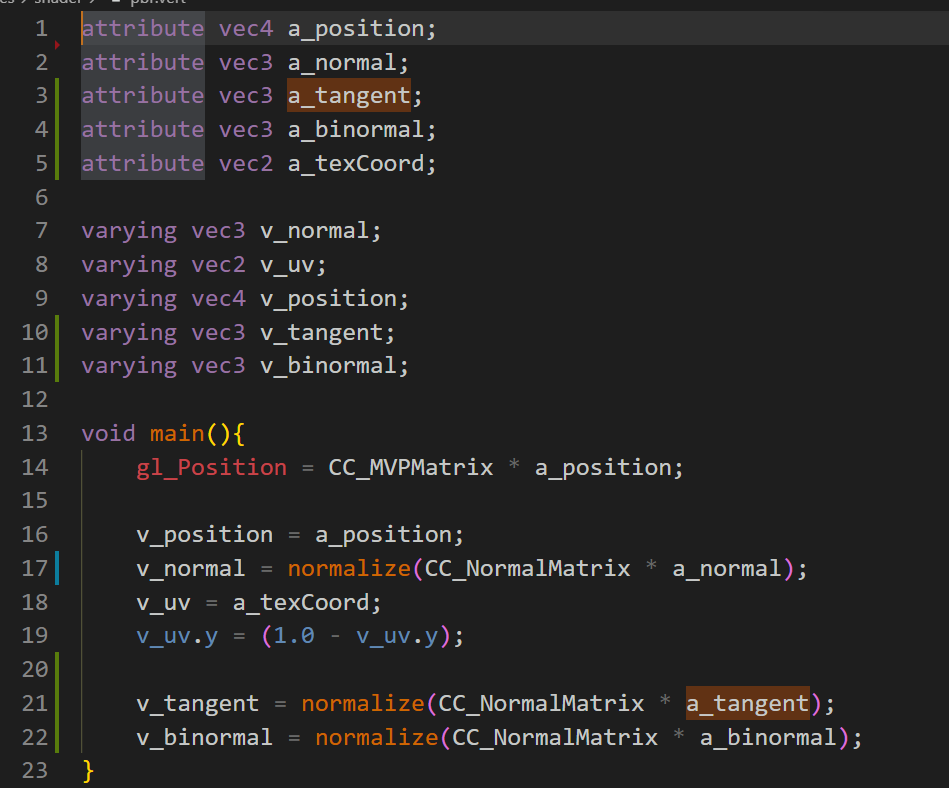Click "a_normal" on line 2

342,63
